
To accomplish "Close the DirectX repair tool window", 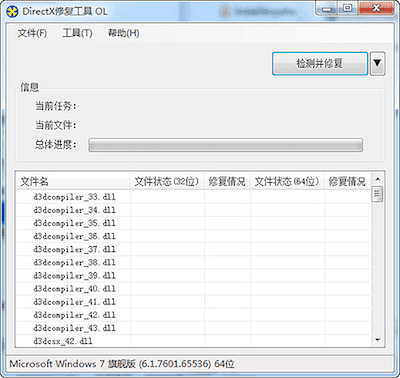I will click(x=376, y=8).
